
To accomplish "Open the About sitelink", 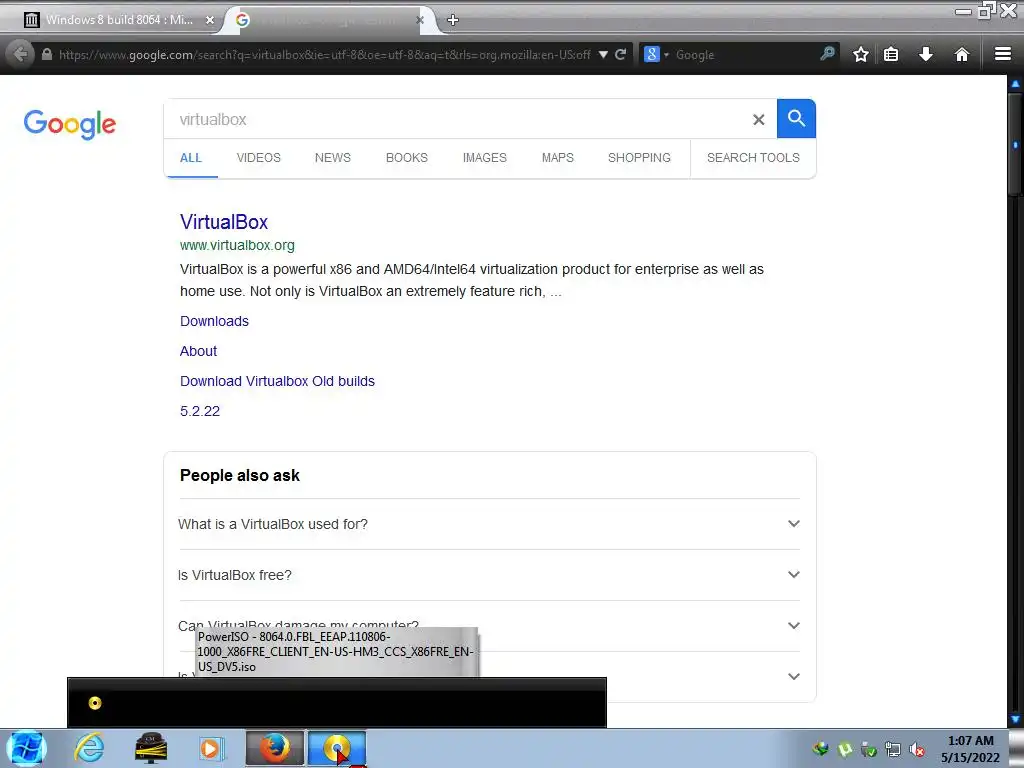I will pos(199,351).
